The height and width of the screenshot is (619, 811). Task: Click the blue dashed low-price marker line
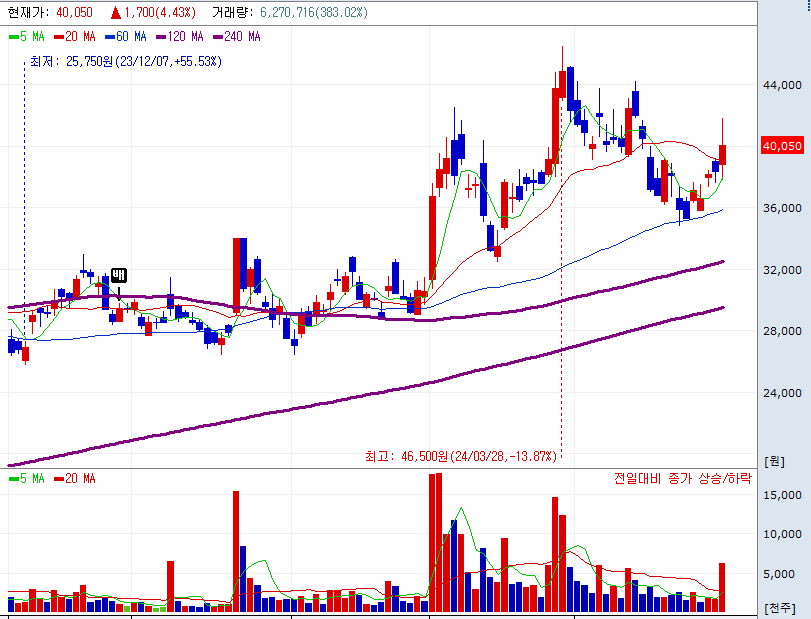coord(24,199)
